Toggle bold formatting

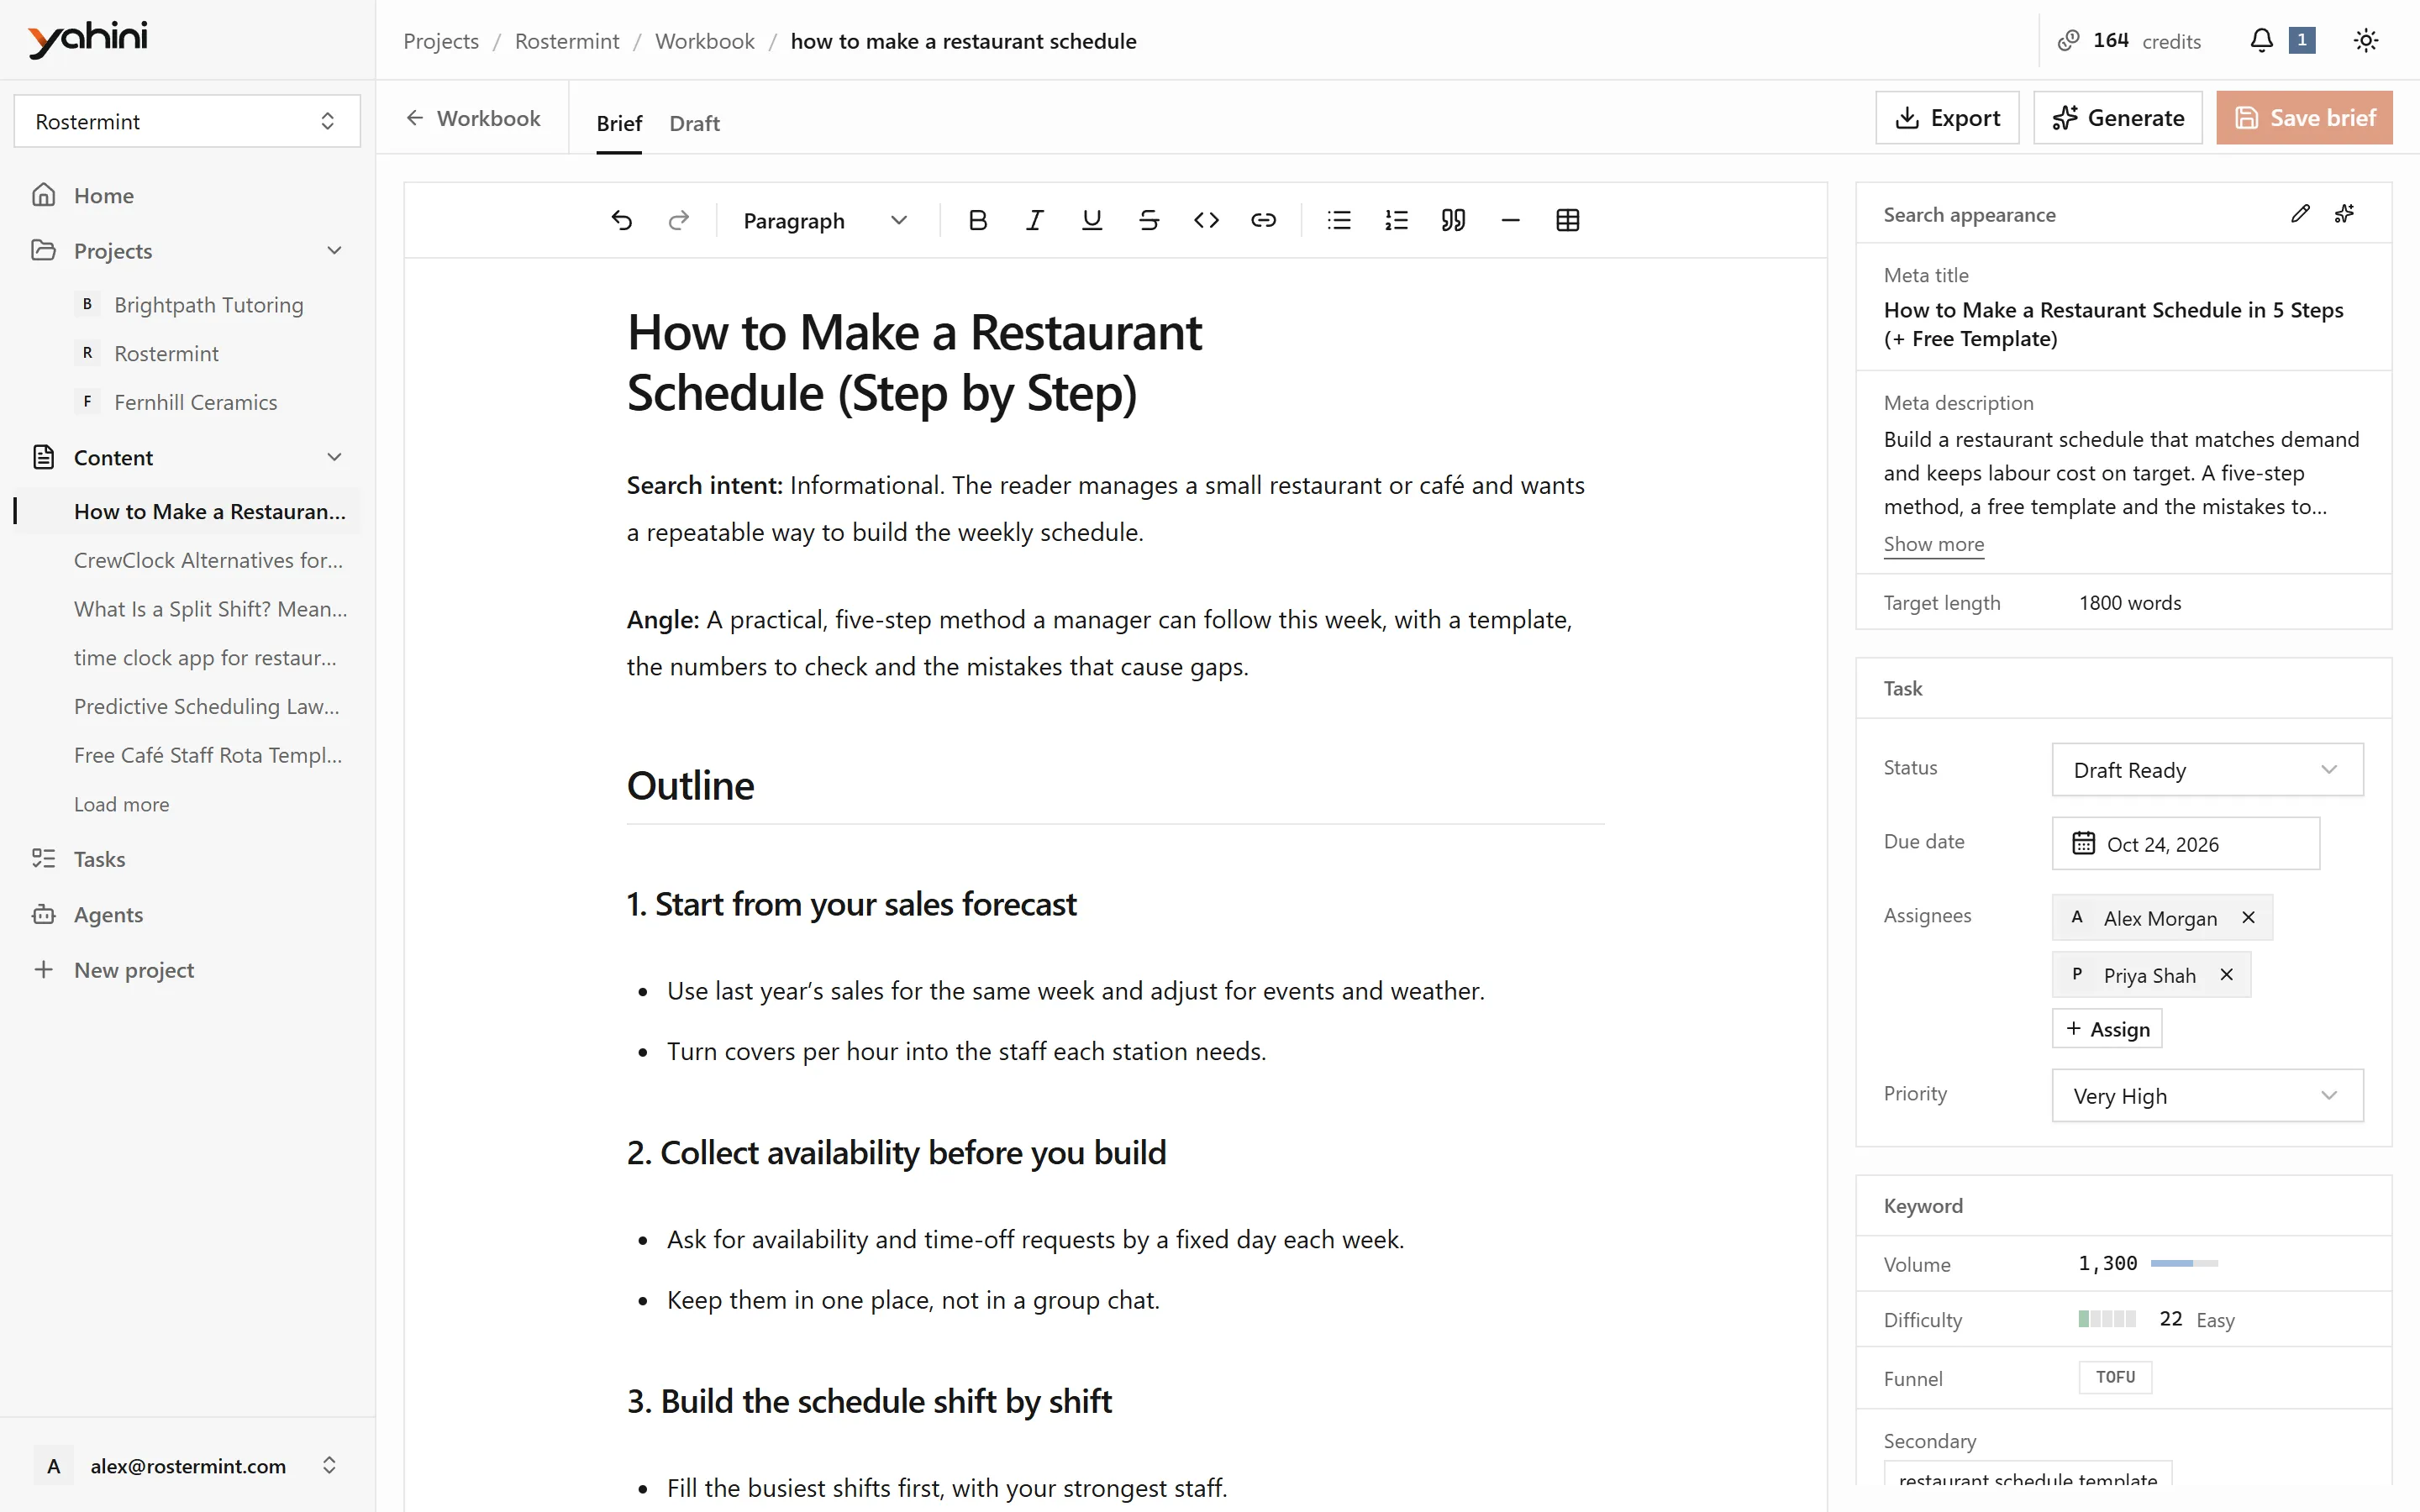978,220
